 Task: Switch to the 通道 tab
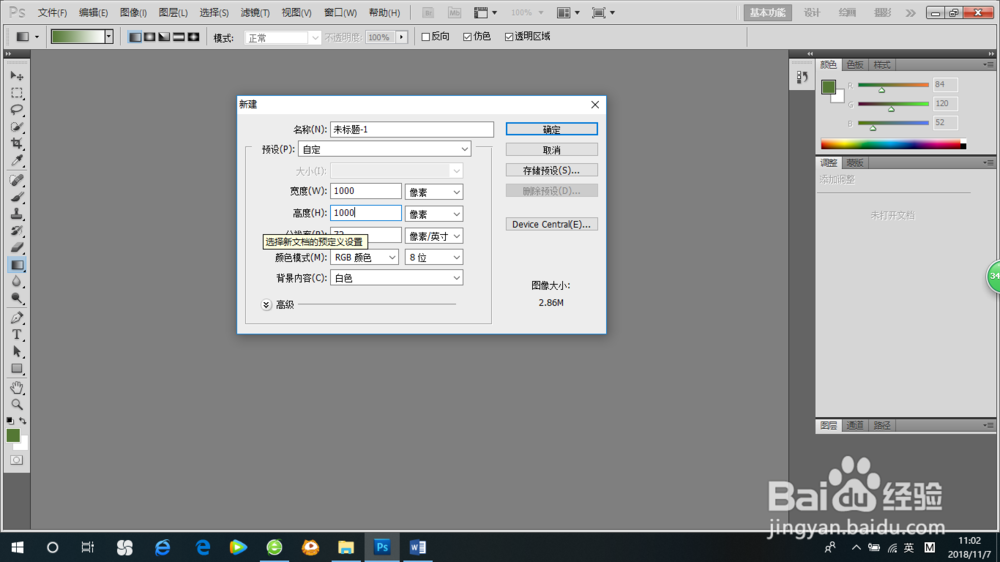855,425
